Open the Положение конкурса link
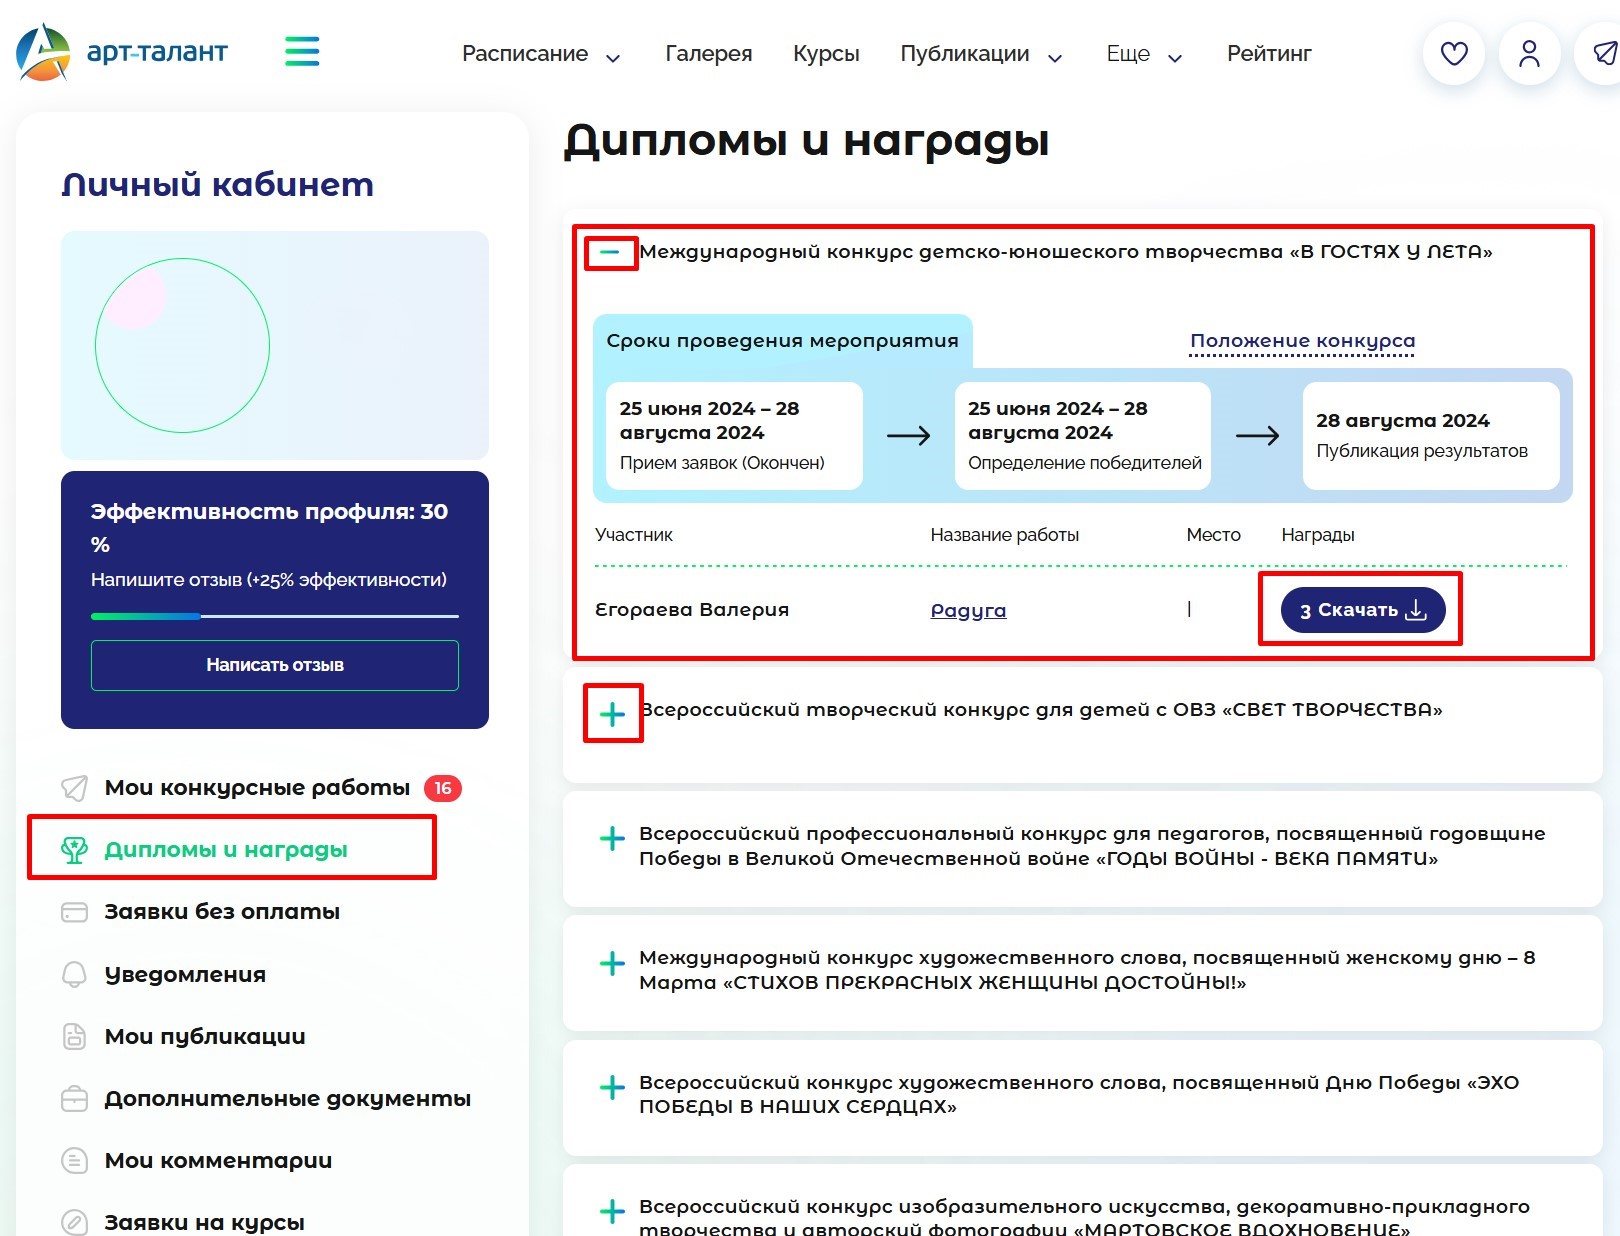 (x=1302, y=341)
